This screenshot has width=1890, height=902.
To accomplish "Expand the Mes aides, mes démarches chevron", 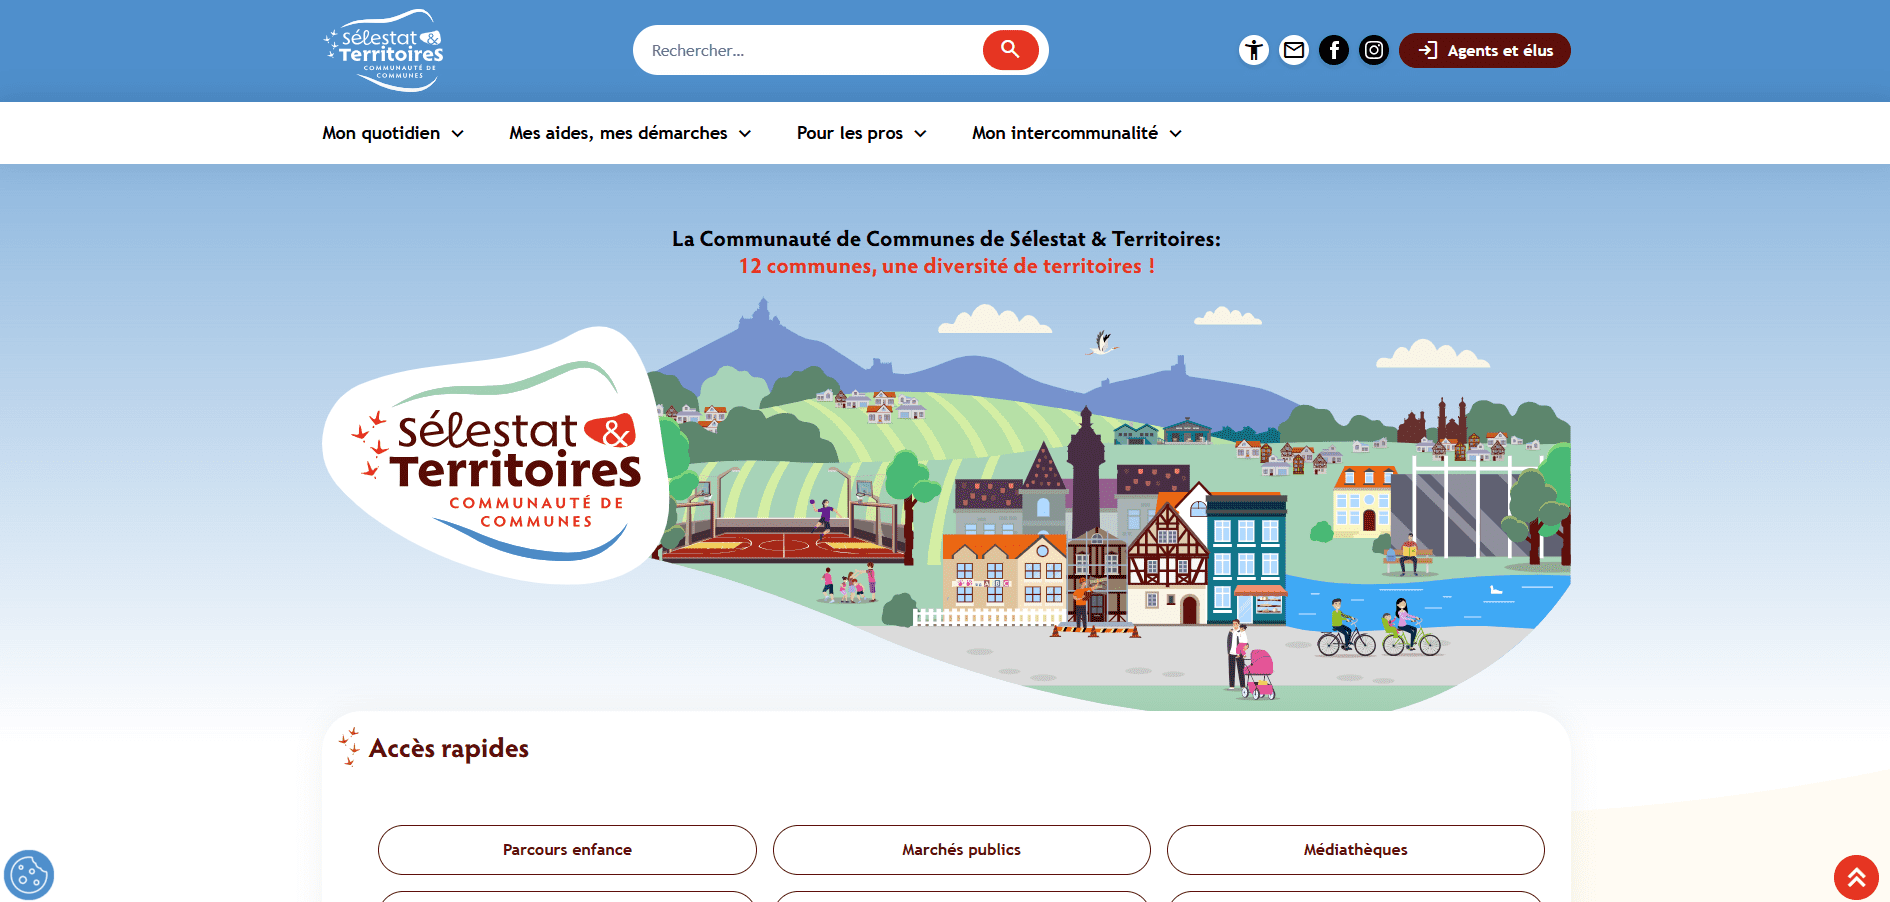I will point(745,134).
